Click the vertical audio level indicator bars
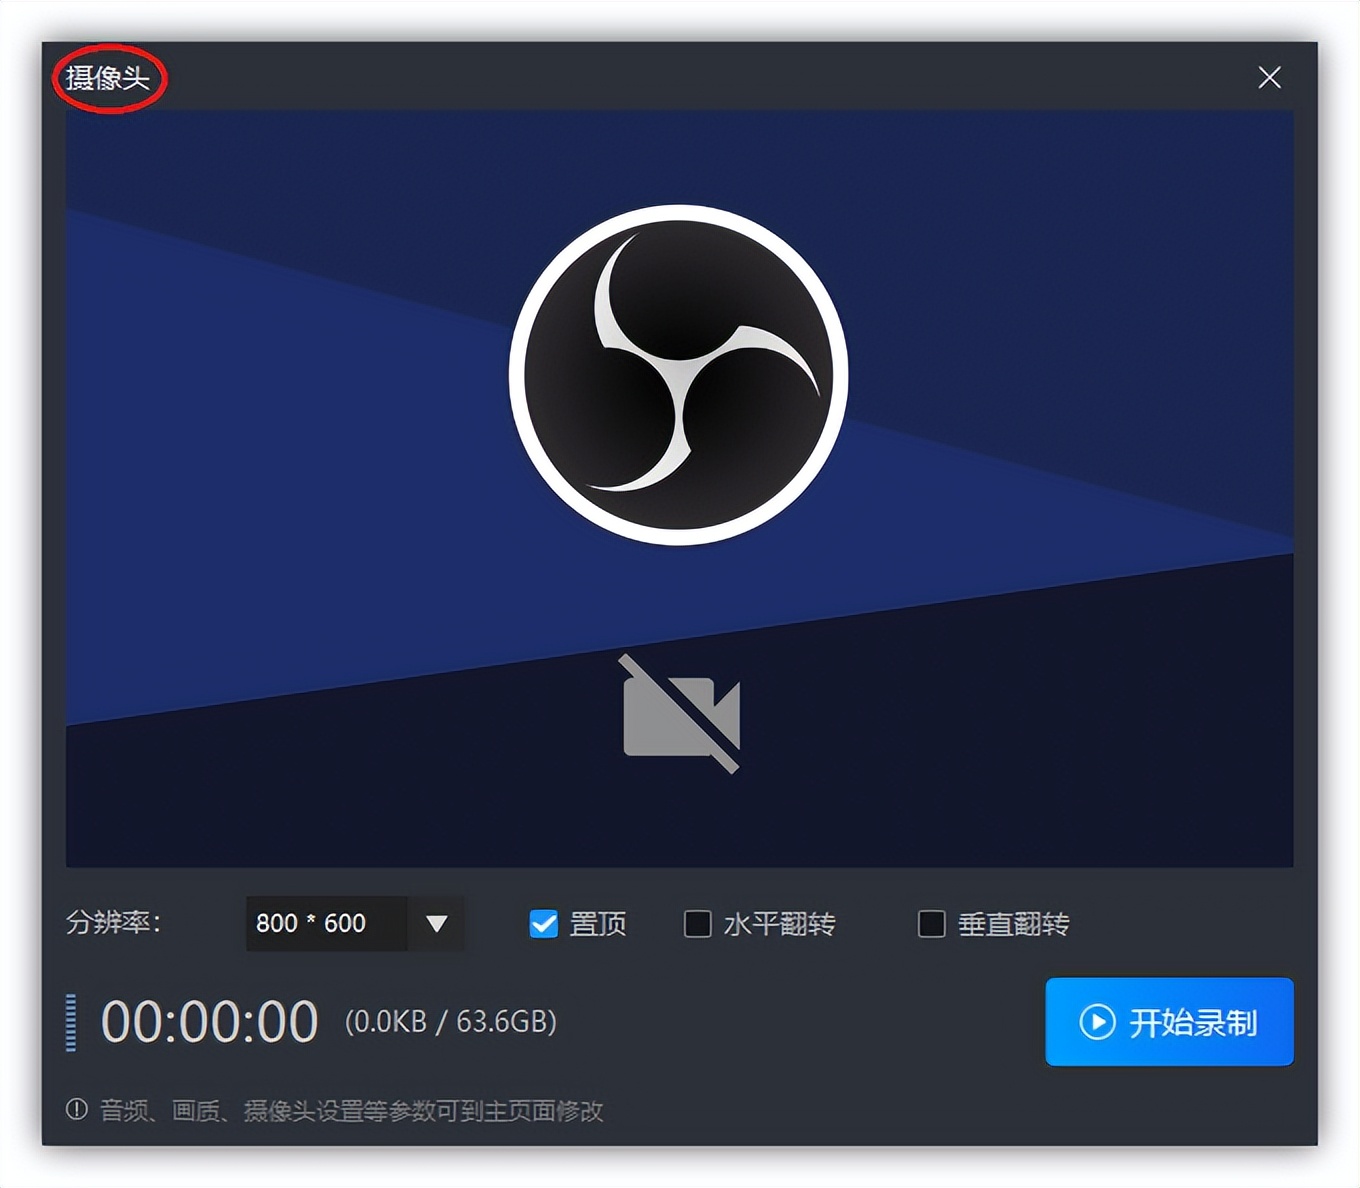 tap(69, 1022)
